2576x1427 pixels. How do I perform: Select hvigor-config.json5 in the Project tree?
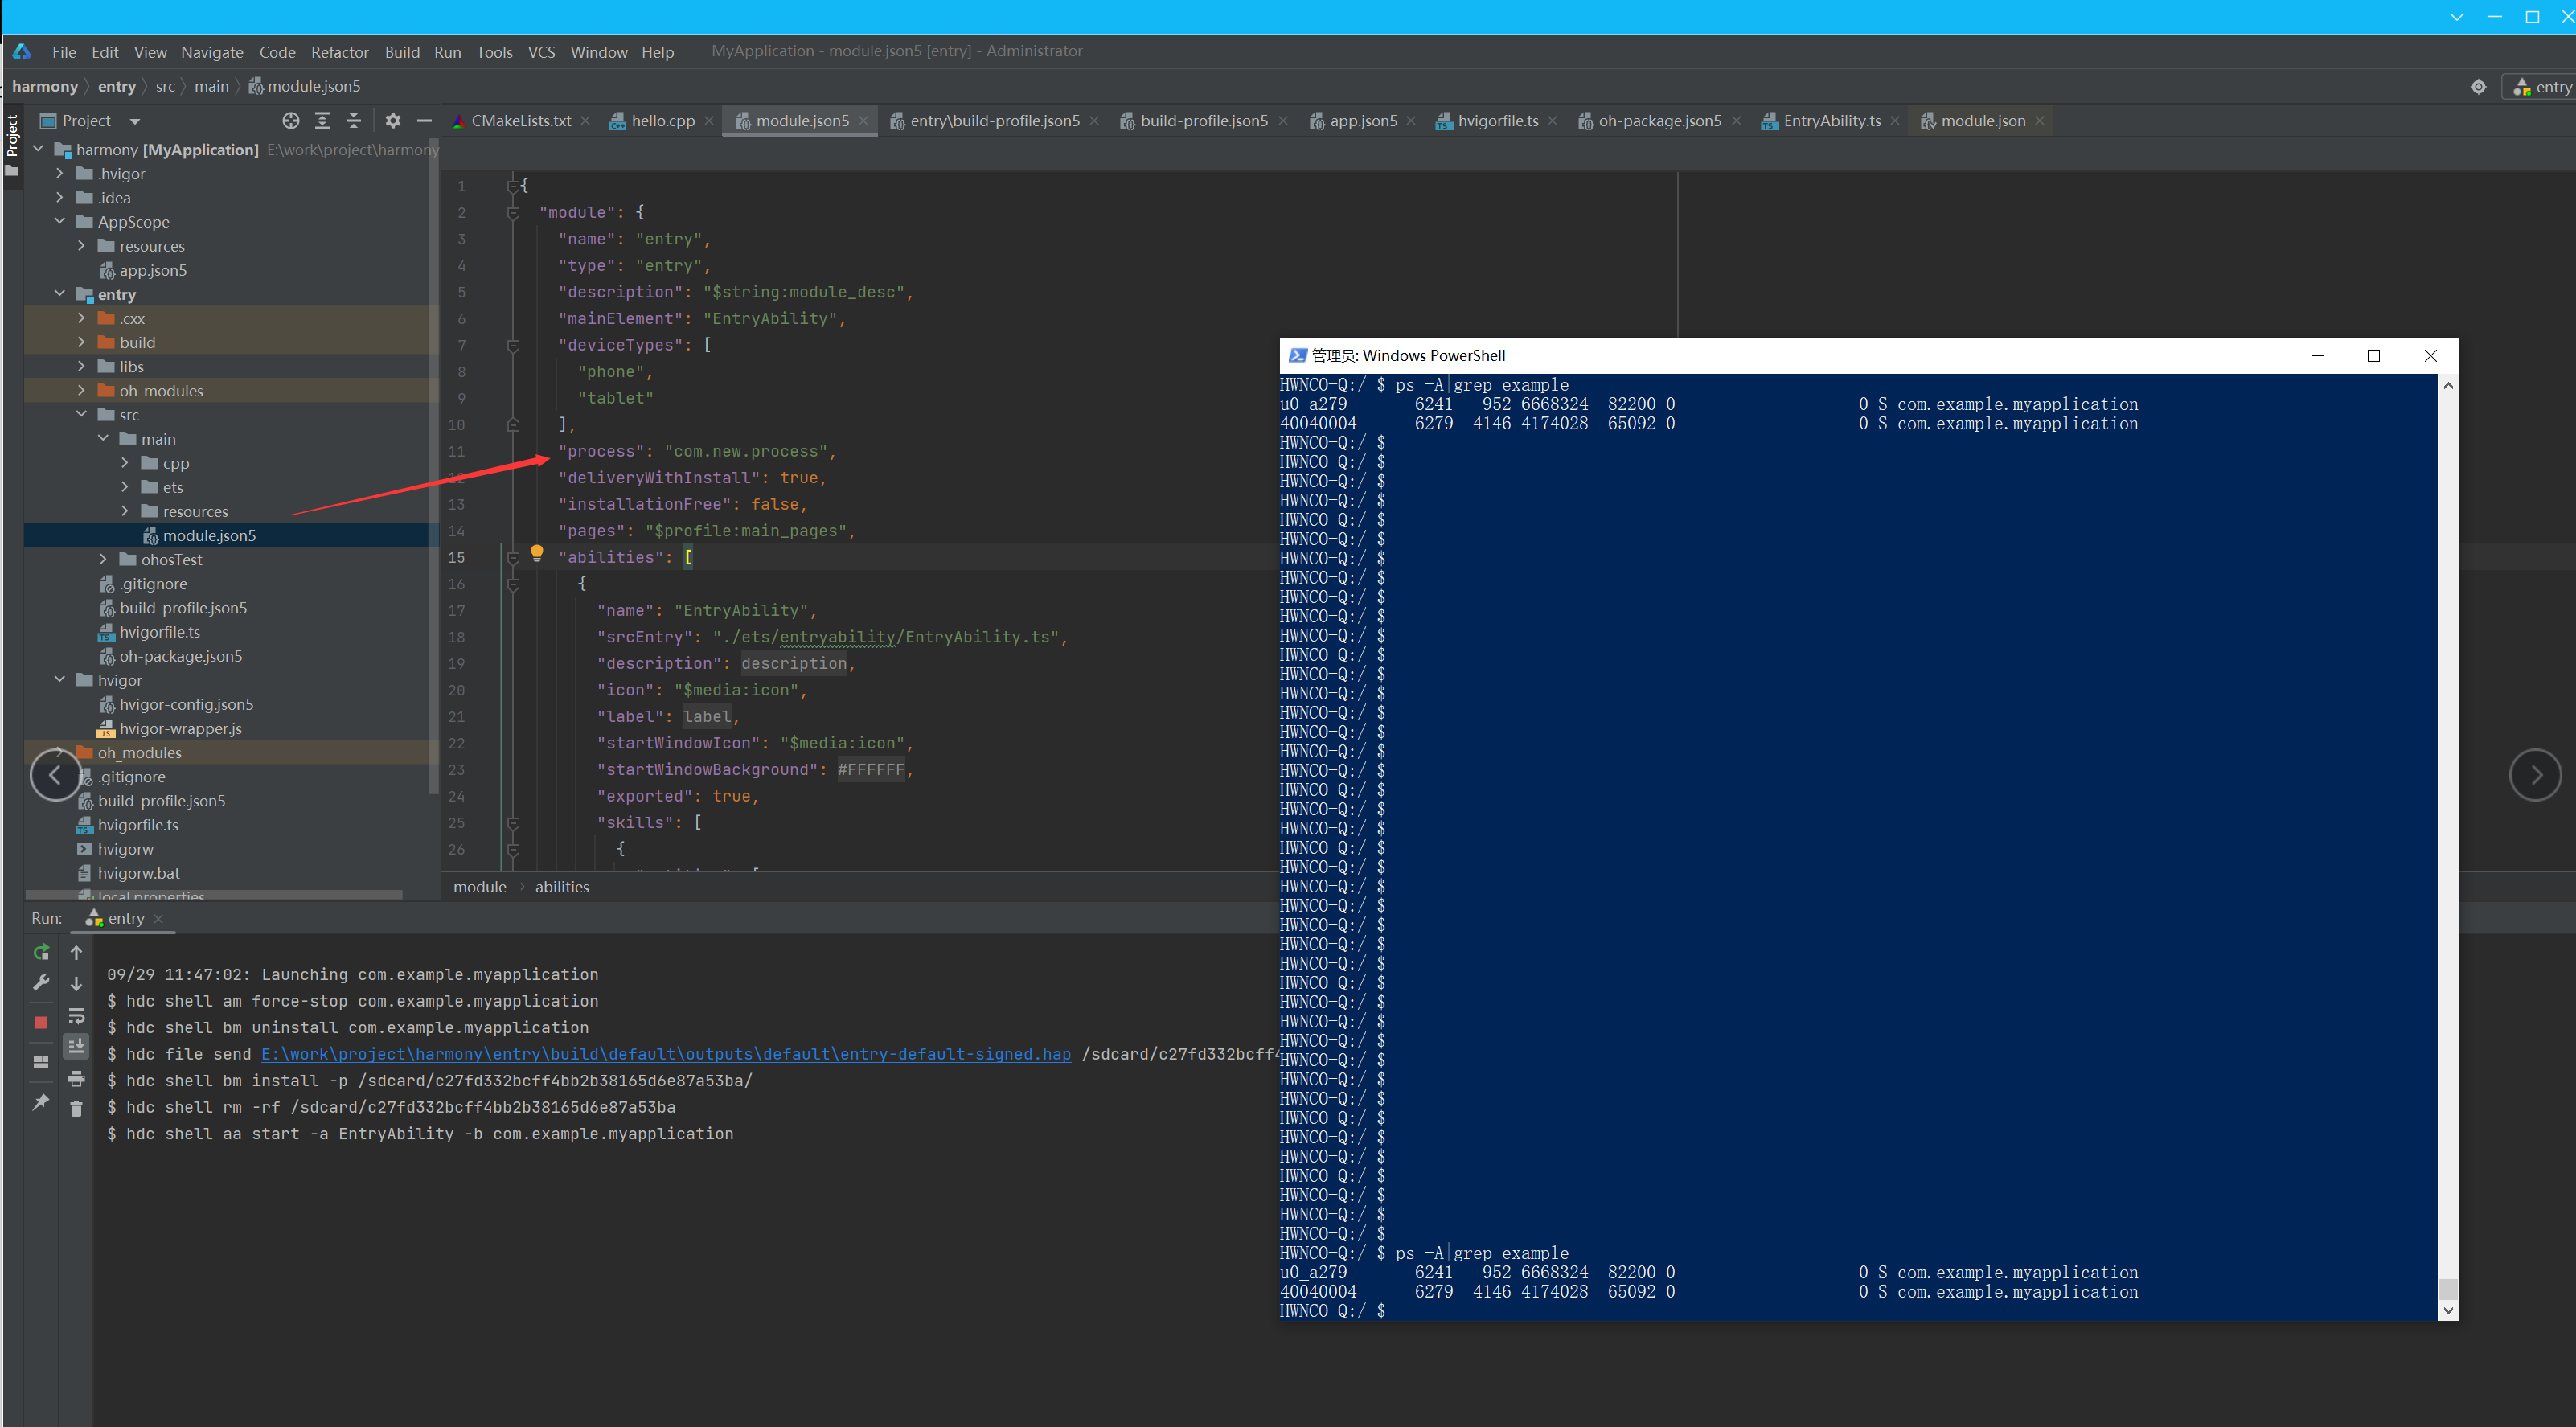pyautogui.click(x=186, y=704)
